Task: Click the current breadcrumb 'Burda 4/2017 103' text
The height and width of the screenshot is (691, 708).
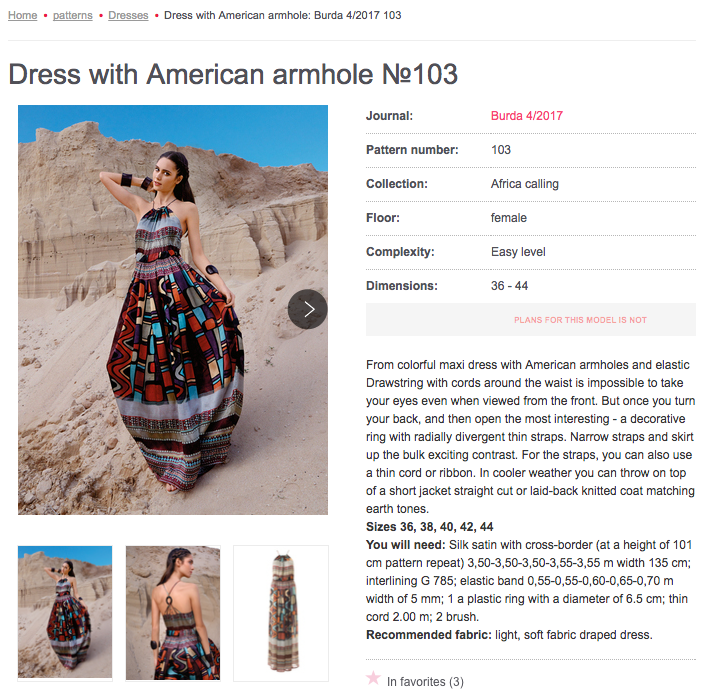Action: pyautogui.click(x=358, y=15)
